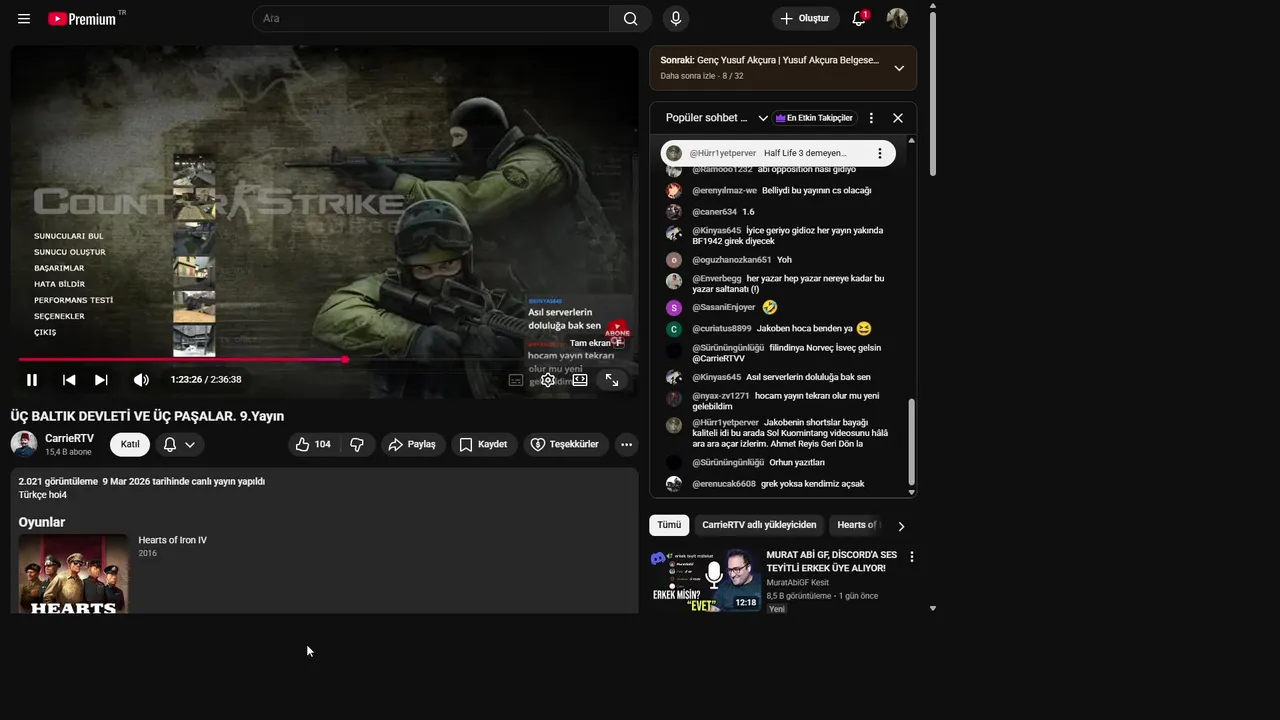Open the hamburger guide menu
This screenshot has height=720, width=1280.
click(24, 19)
